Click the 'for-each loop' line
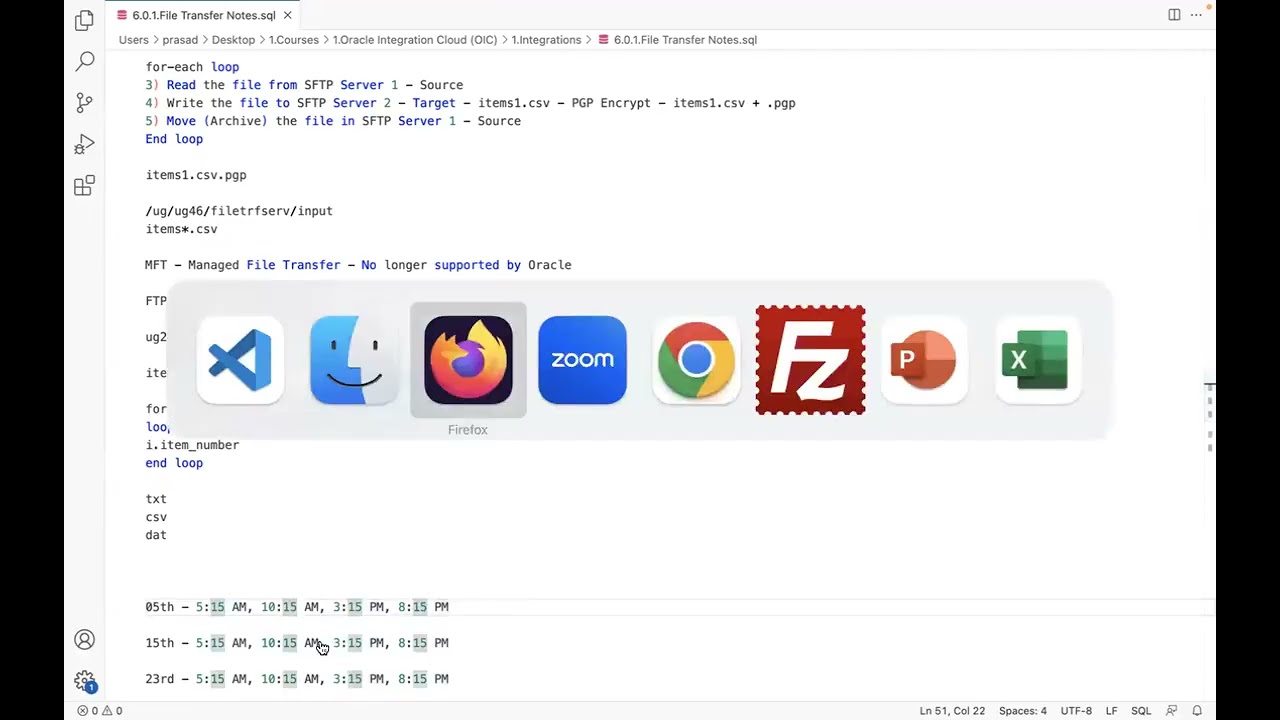 point(192,67)
